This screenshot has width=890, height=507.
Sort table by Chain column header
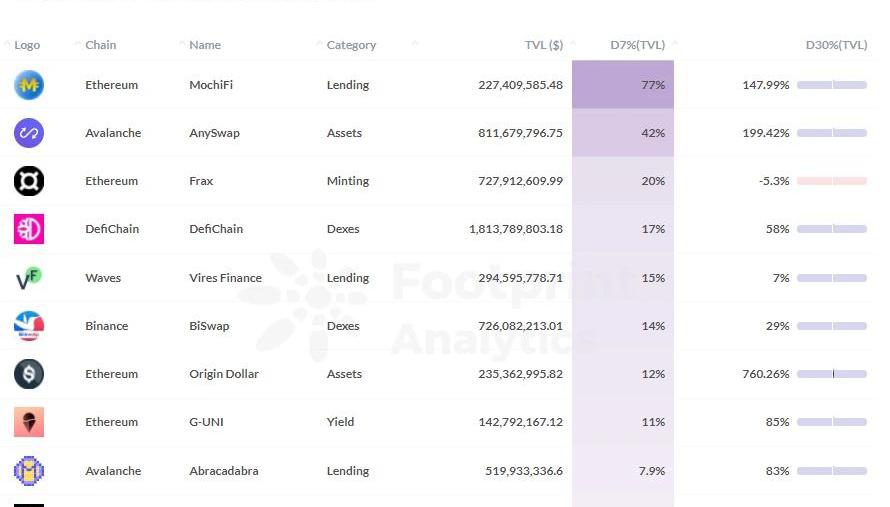coord(100,45)
